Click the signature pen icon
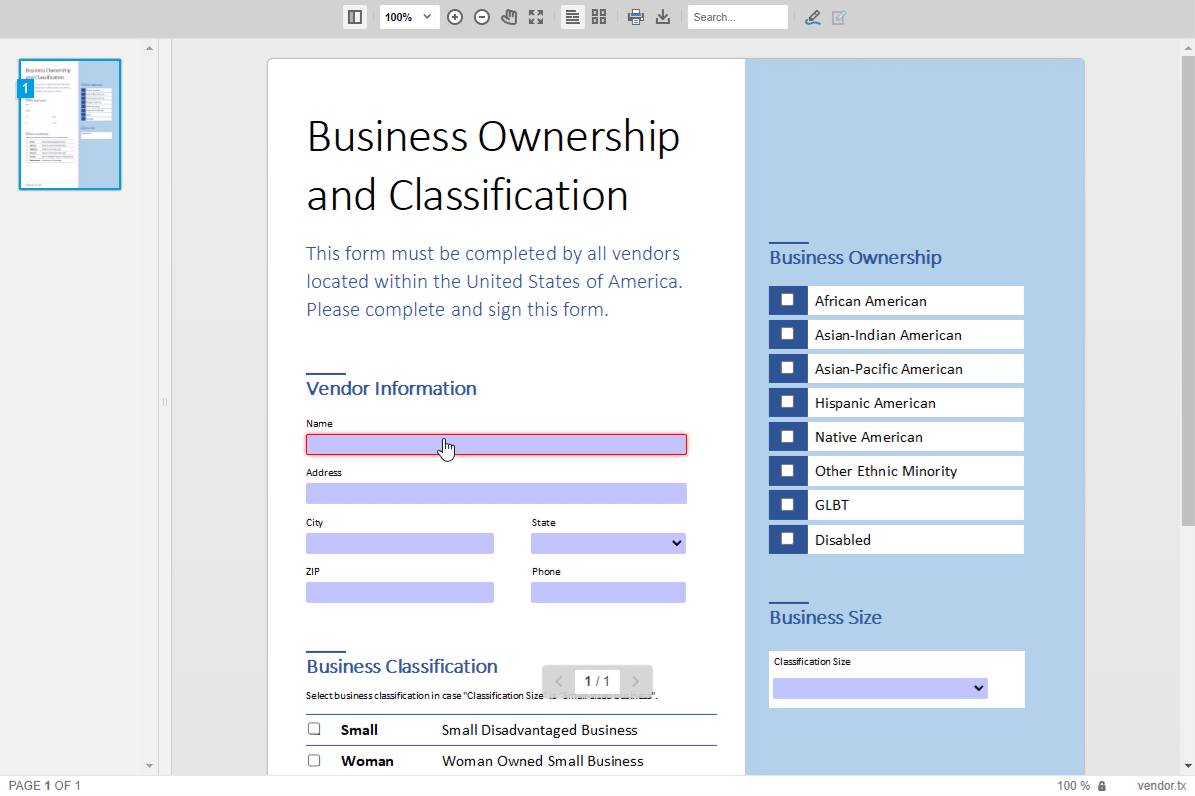The width and height of the screenshot is (1195, 796). pos(812,17)
